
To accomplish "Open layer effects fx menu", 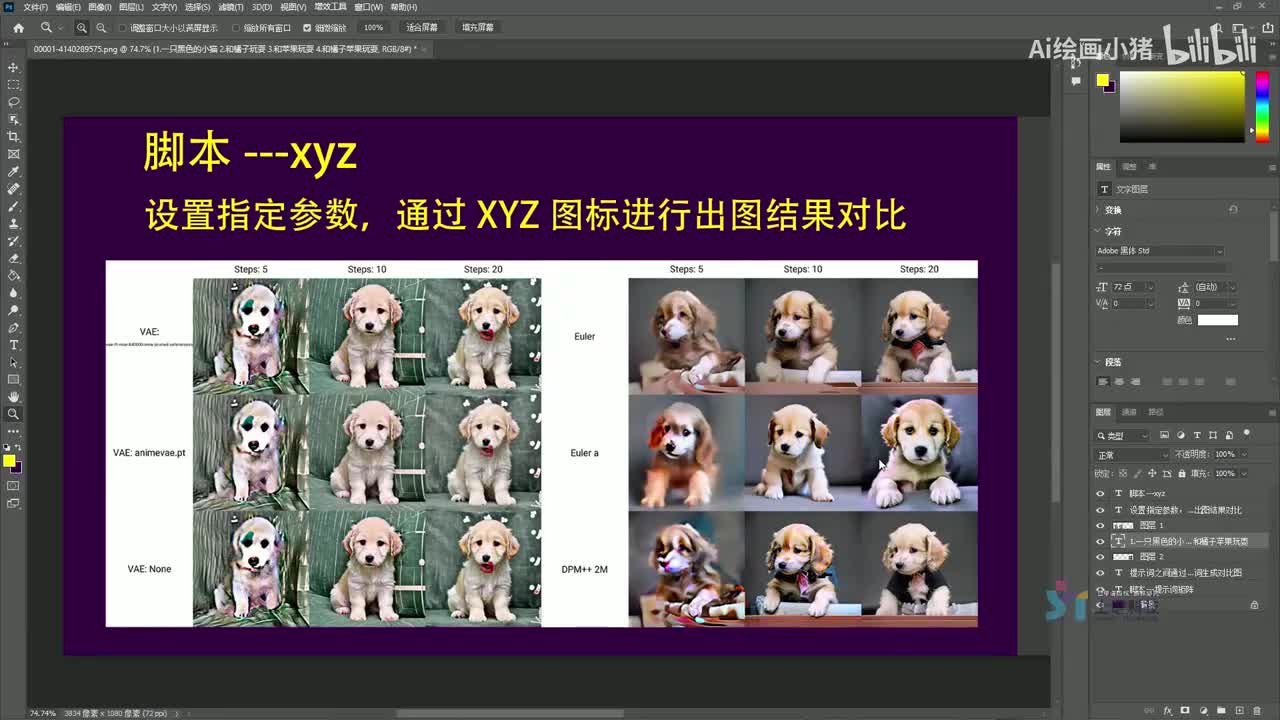I will click(1167, 711).
